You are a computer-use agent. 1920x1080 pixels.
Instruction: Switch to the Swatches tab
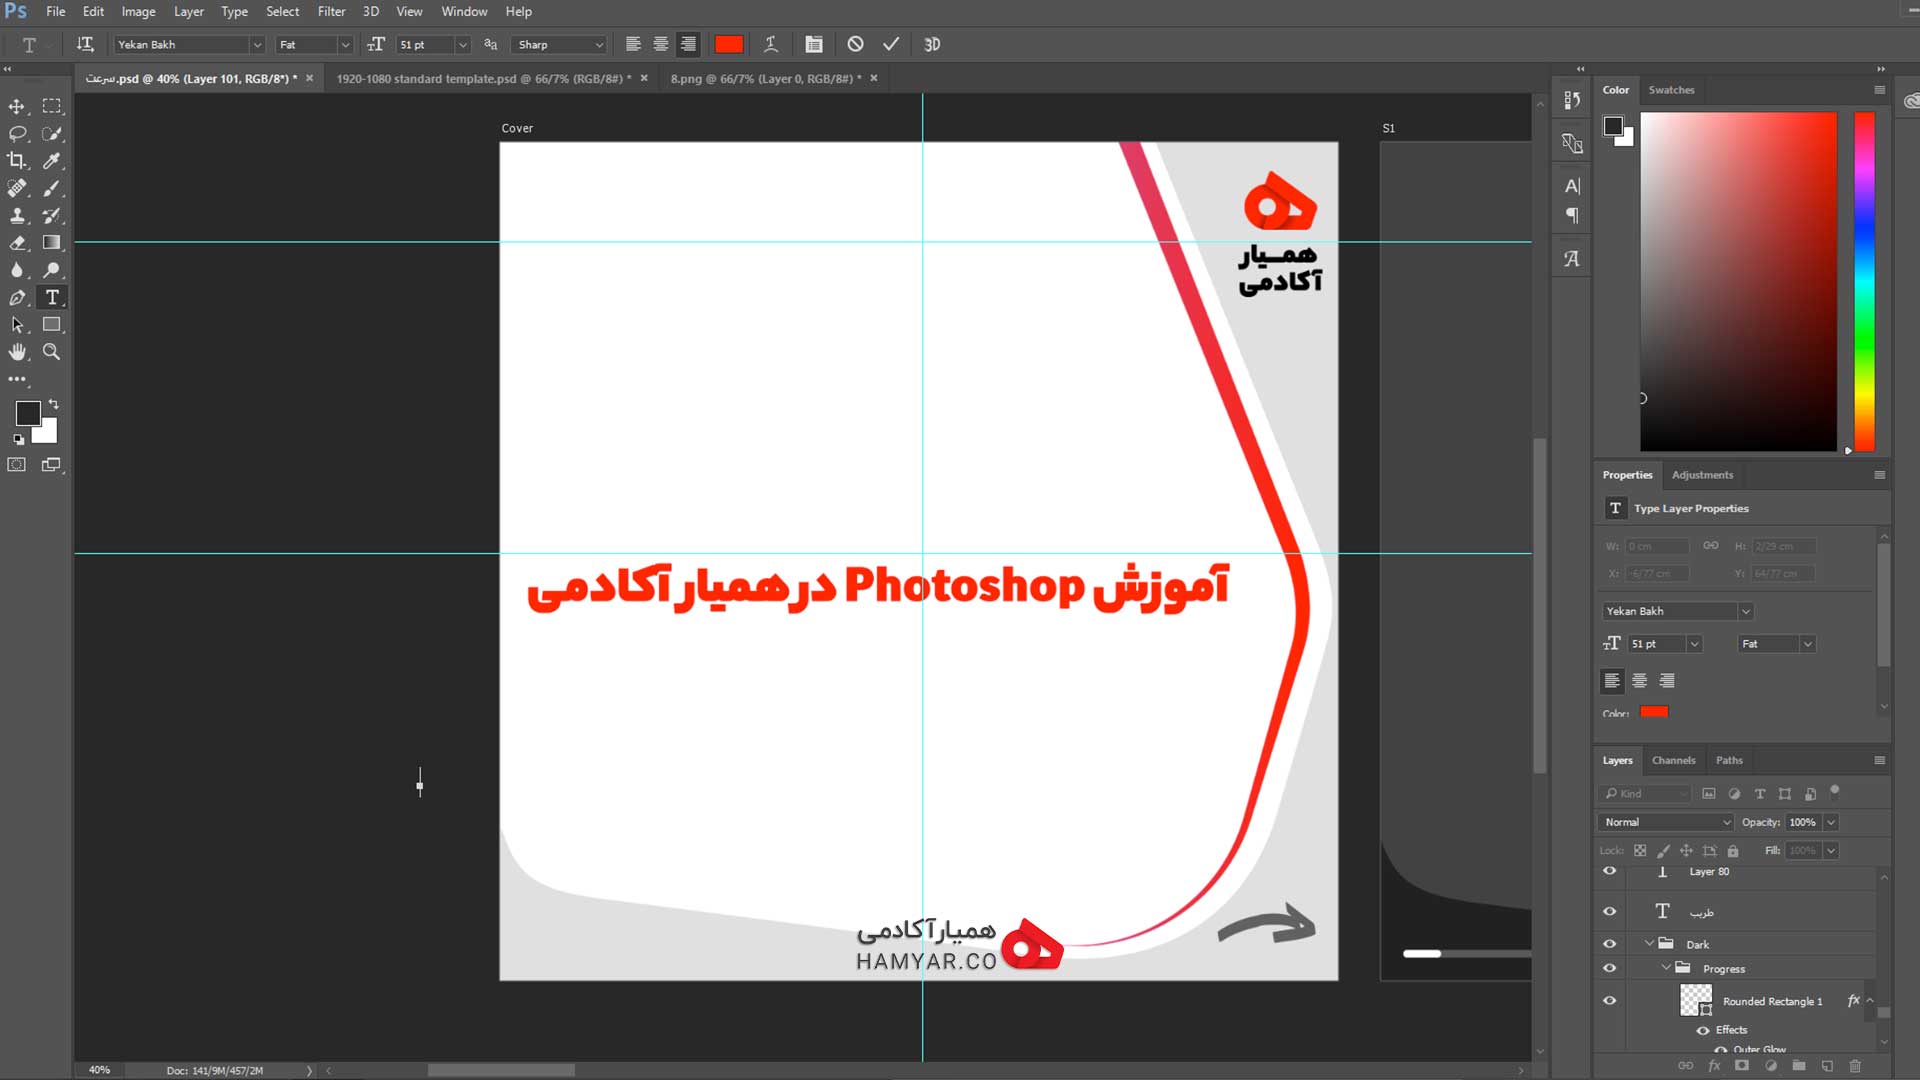point(1671,90)
